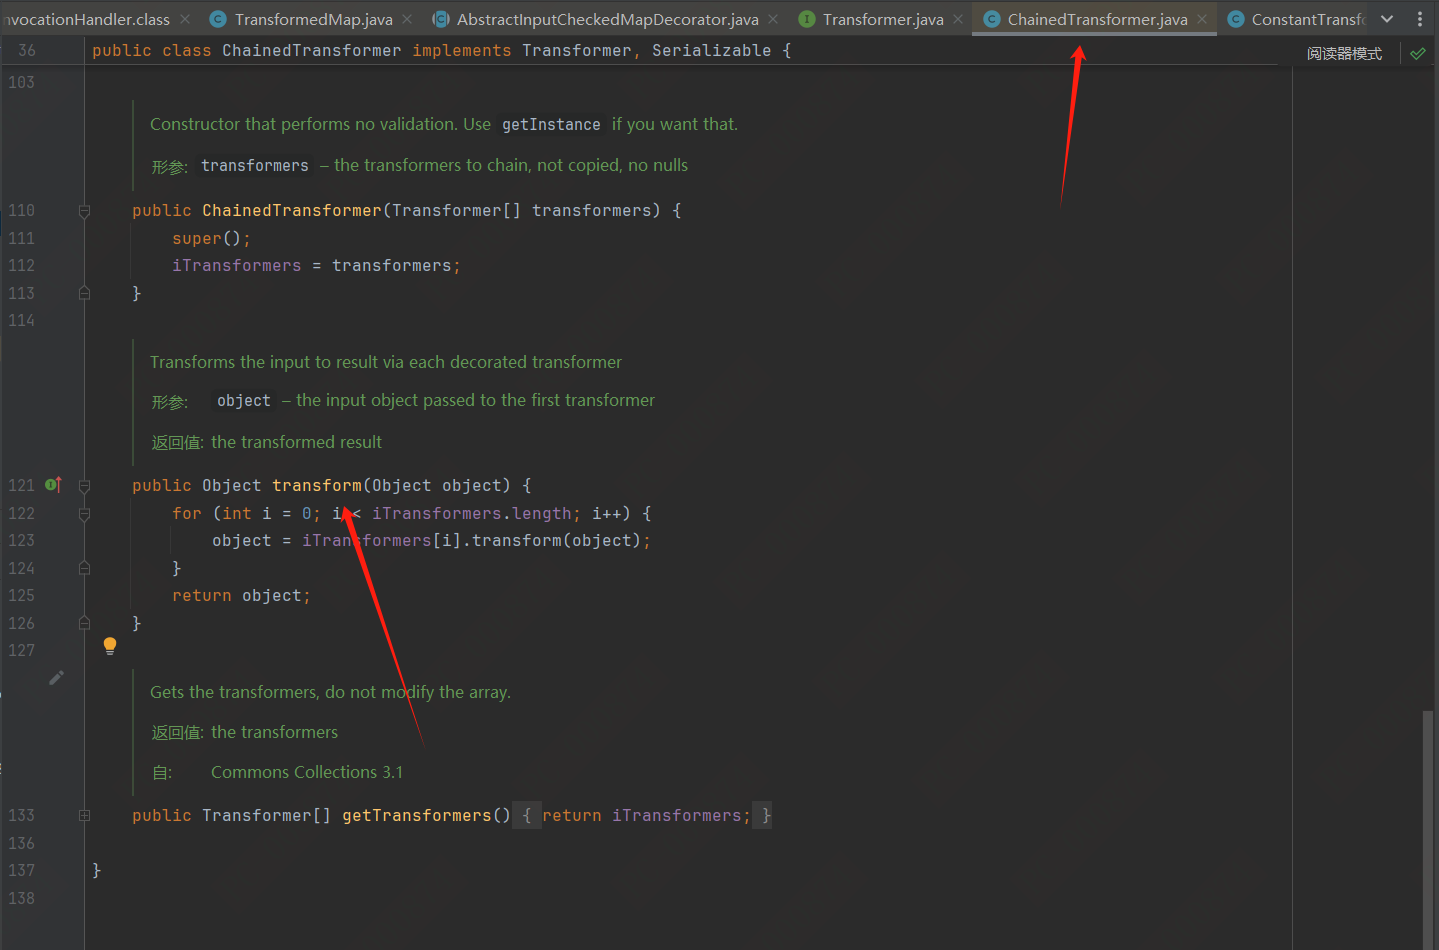The image size is (1439, 950).
Task: Close the TransformedMap.java tab
Action: pos(407,19)
